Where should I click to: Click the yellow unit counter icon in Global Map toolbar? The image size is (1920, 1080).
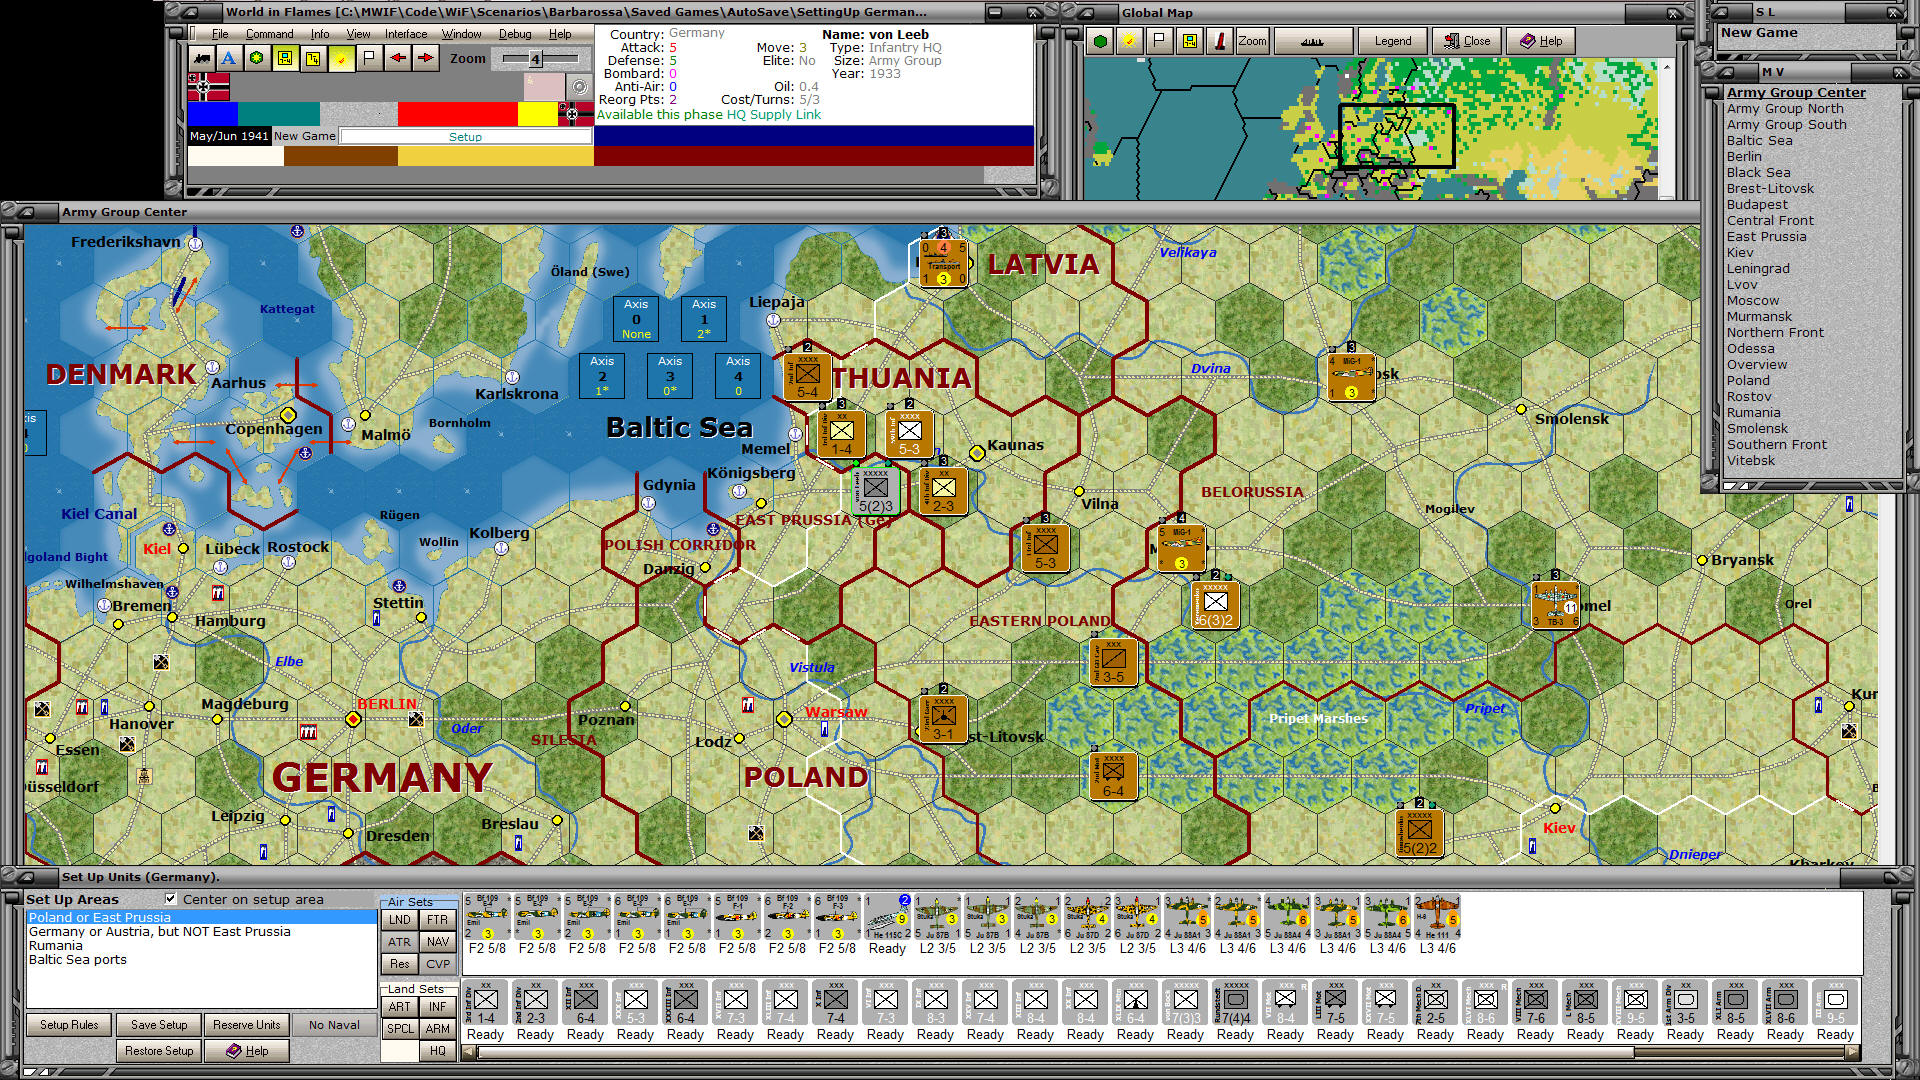[x=1189, y=41]
